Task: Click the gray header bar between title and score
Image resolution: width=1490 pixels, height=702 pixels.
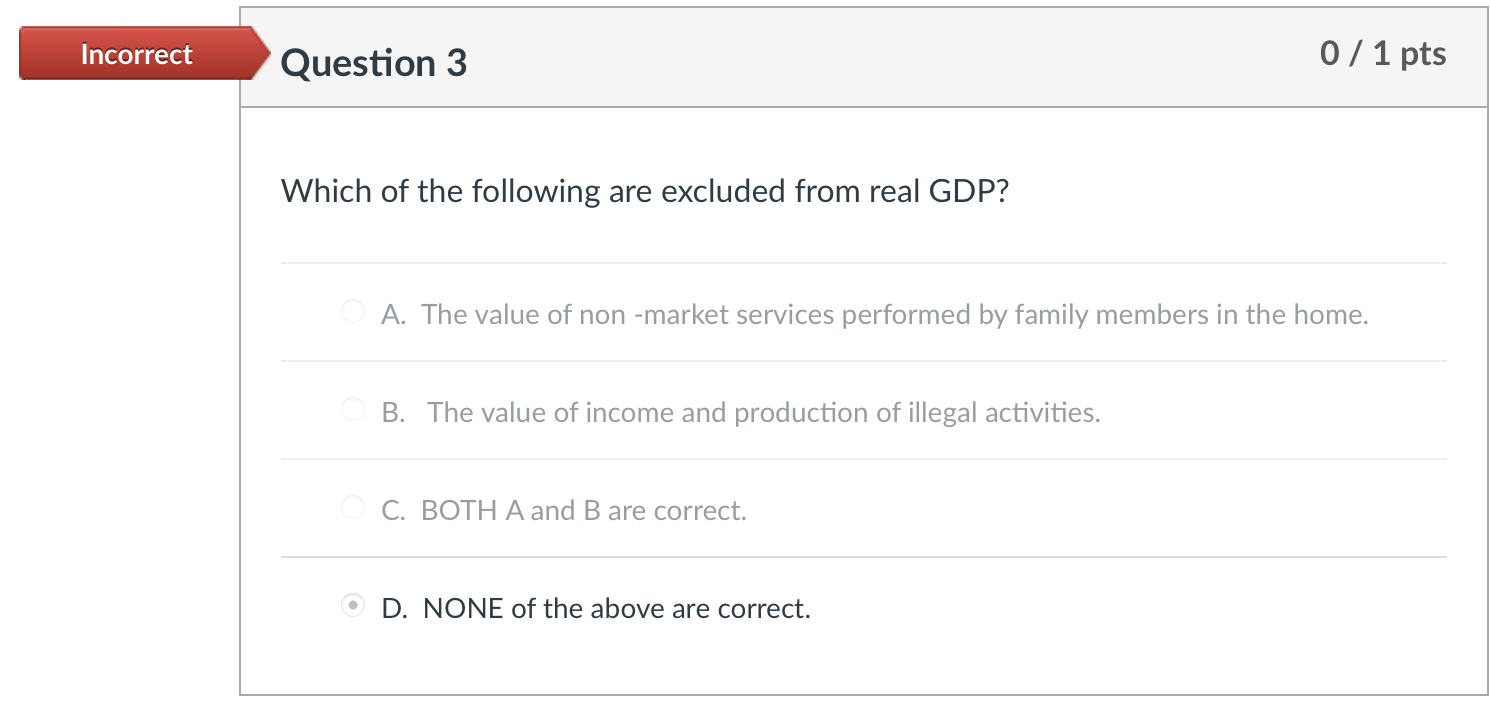Action: 880,60
